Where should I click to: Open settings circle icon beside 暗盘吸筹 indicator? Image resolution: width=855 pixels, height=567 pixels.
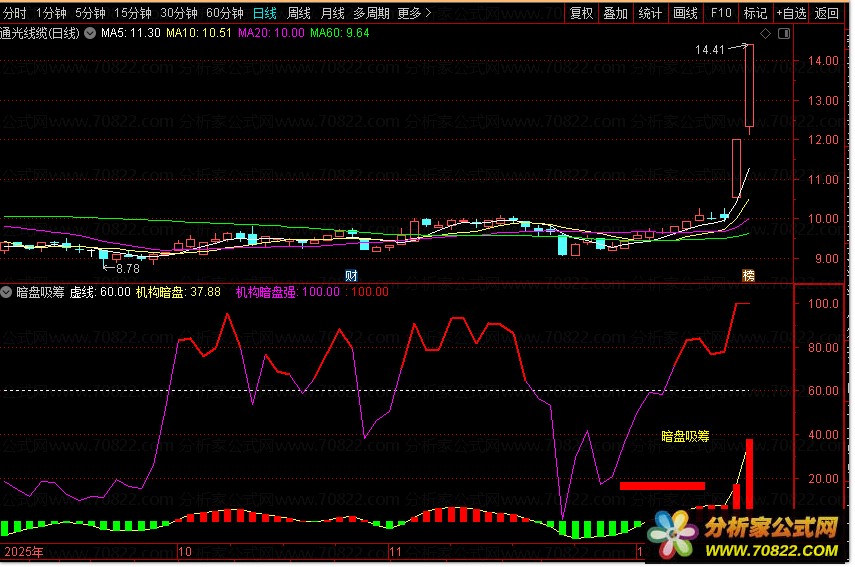tap(7, 293)
